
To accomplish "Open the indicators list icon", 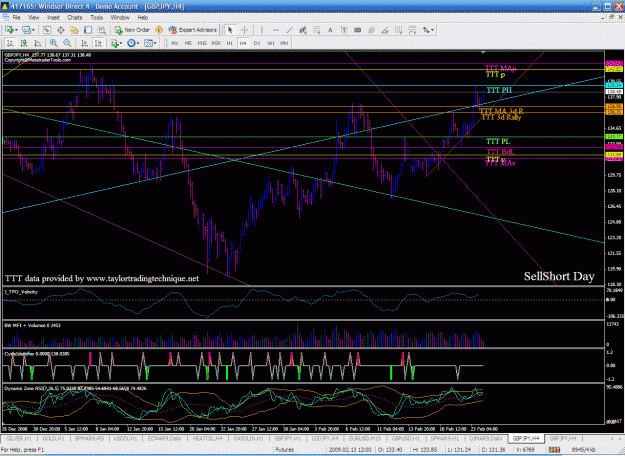I will [x=115, y=43].
